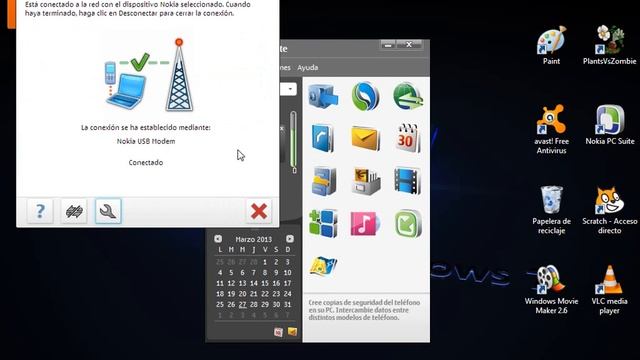The image size is (640, 360).
Task: Click the Conectado status text
Action: 146,162
